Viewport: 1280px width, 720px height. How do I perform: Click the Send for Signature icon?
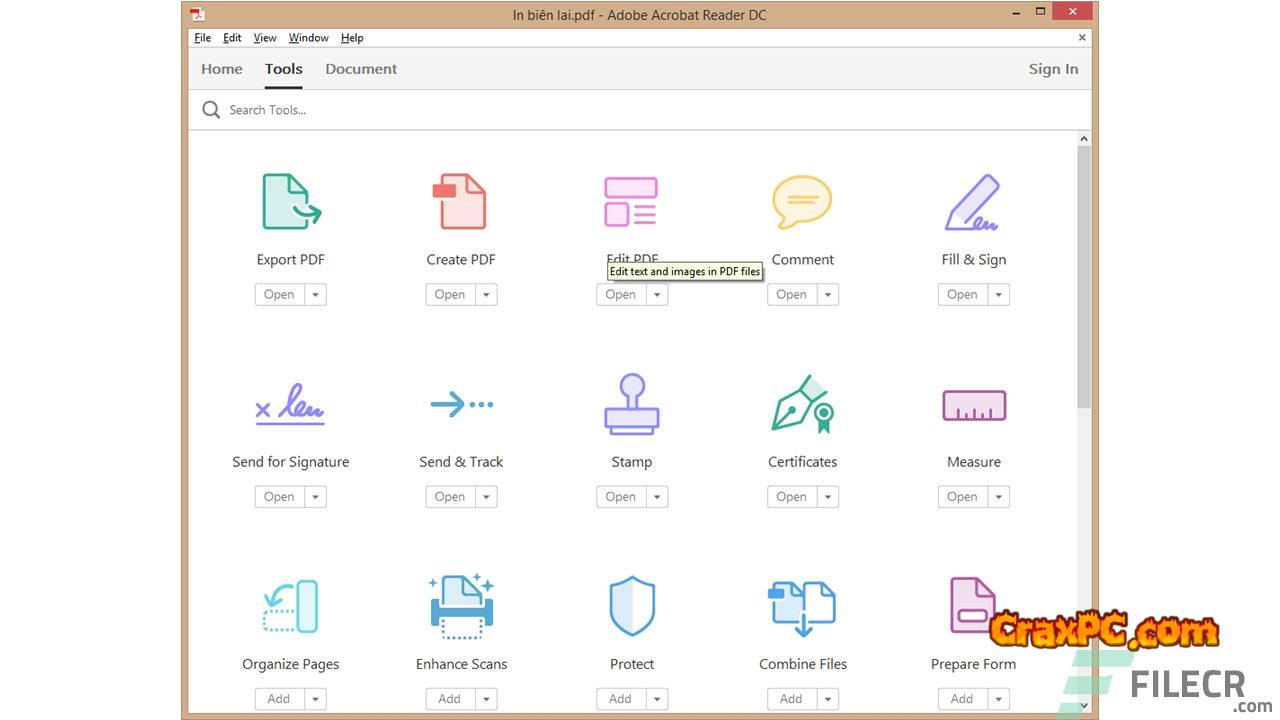pyautogui.click(x=290, y=404)
